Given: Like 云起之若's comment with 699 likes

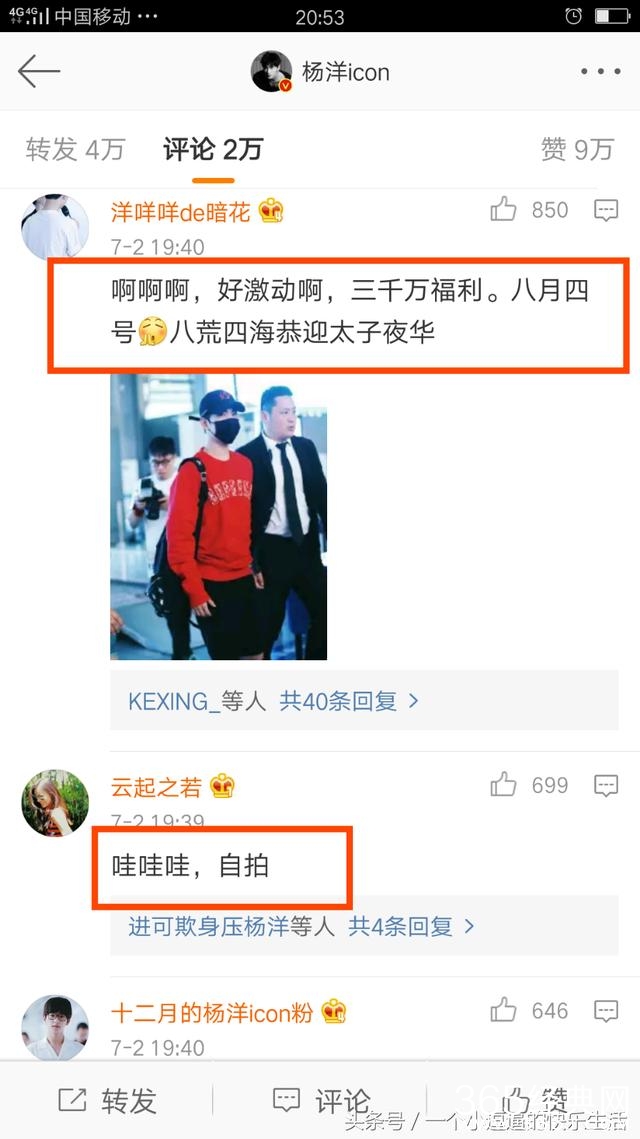Looking at the screenshot, I should point(503,785).
